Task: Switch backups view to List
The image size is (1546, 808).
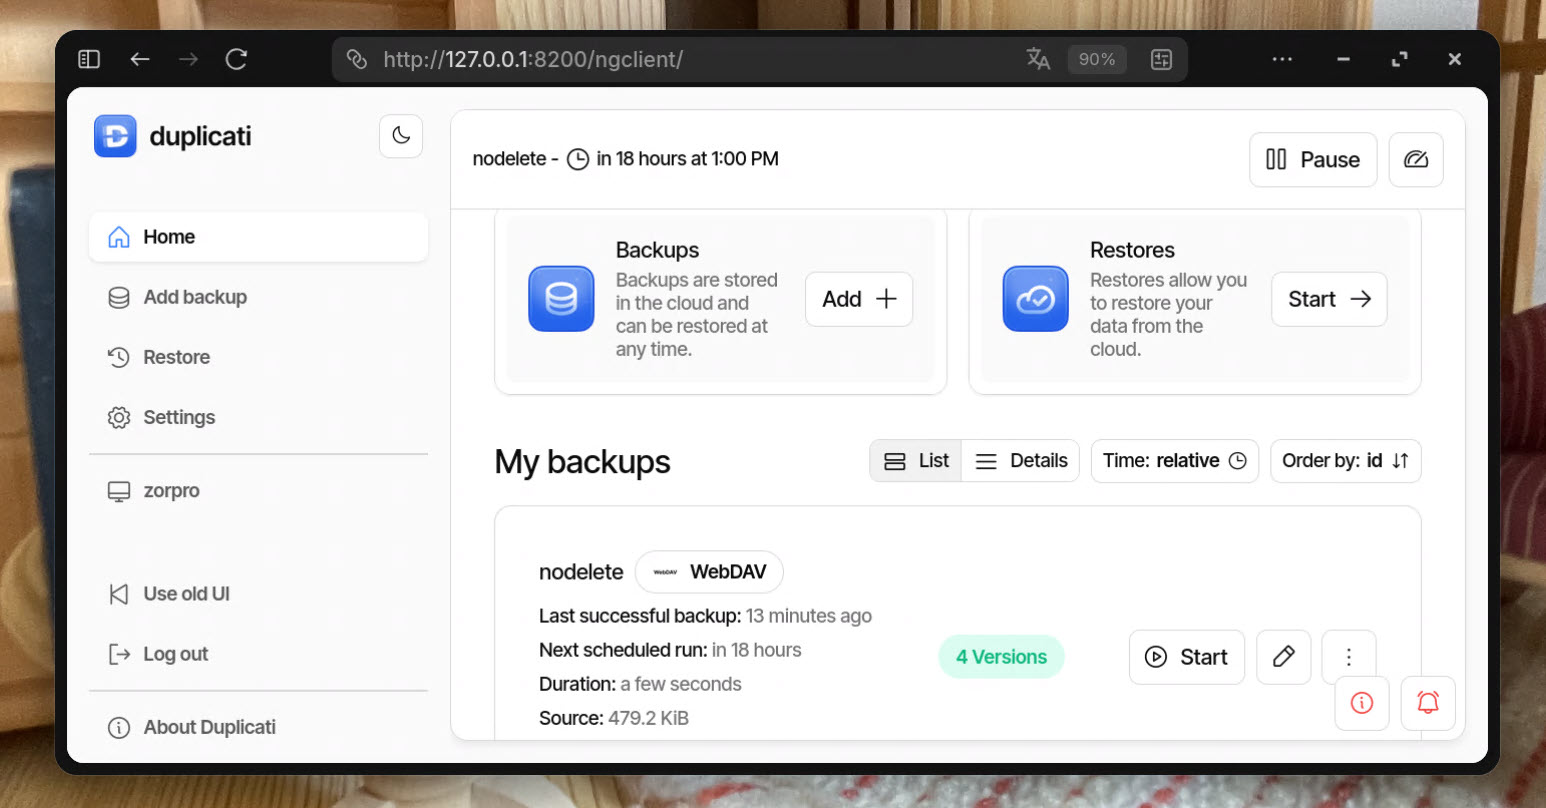Action: click(x=916, y=461)
